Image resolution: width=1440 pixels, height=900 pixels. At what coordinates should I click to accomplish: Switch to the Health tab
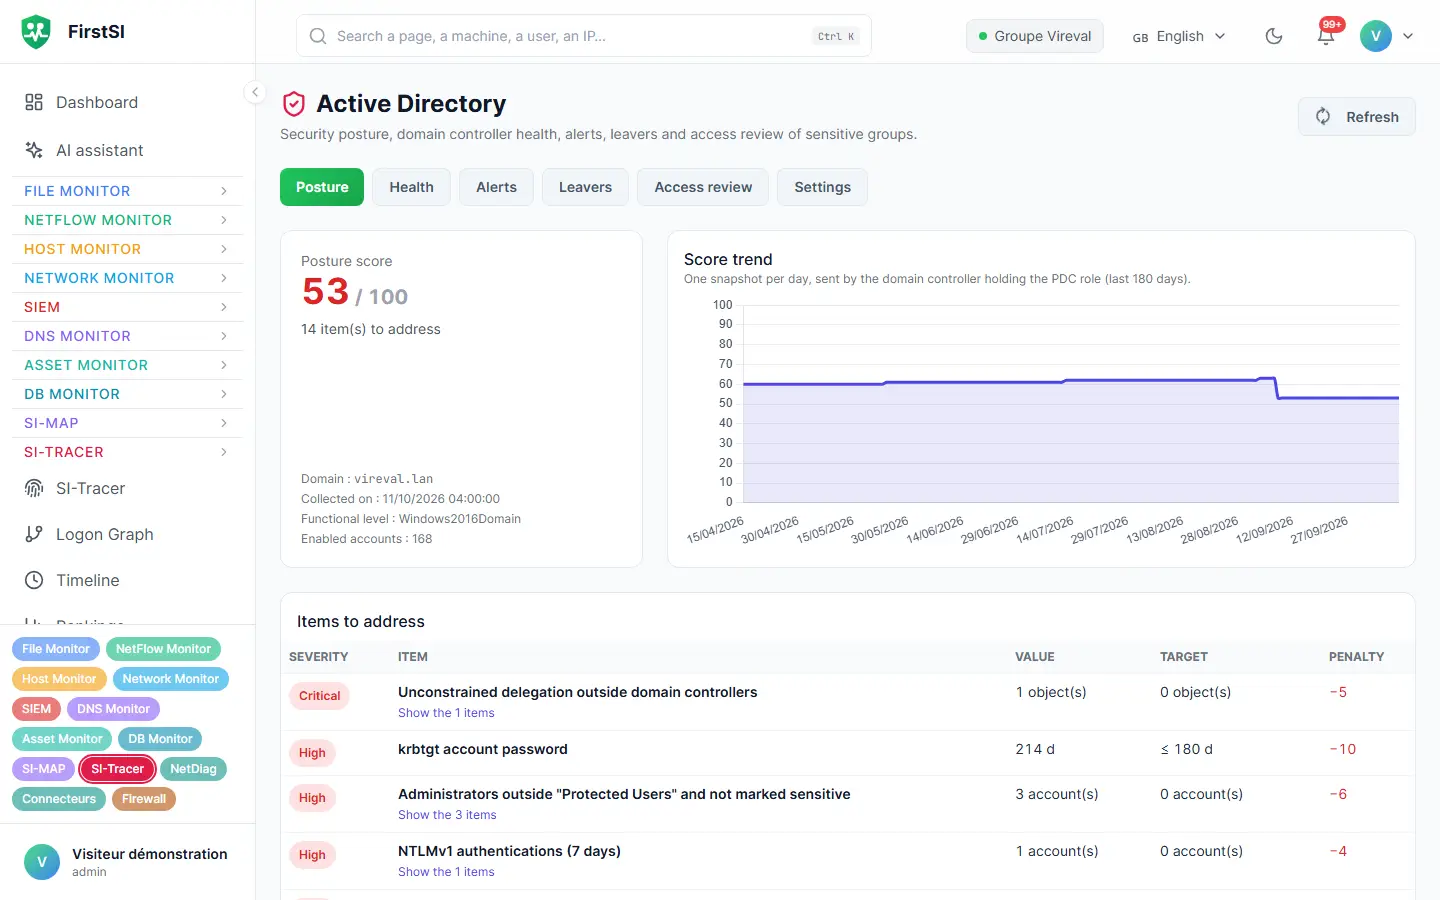[x=411, y=187]
